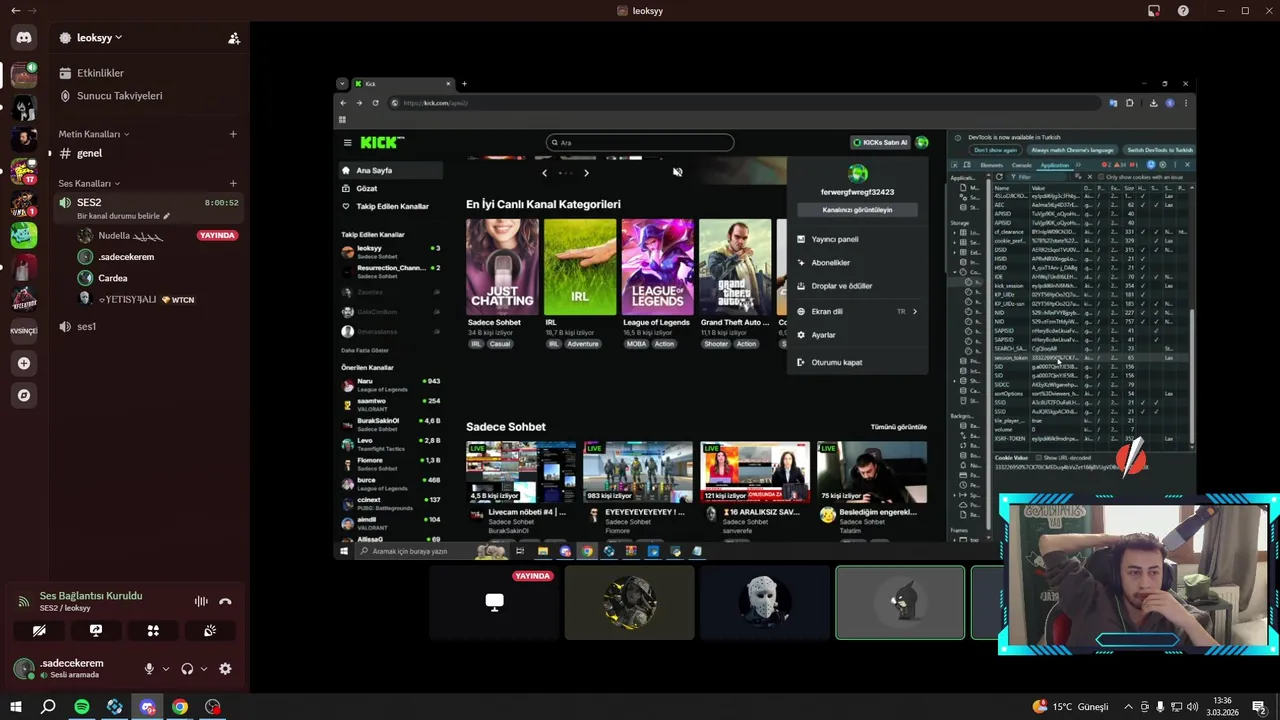This screenshot has height=720, width=1280.
Task: Go back with the title bar left arrow
Action: 15,11
